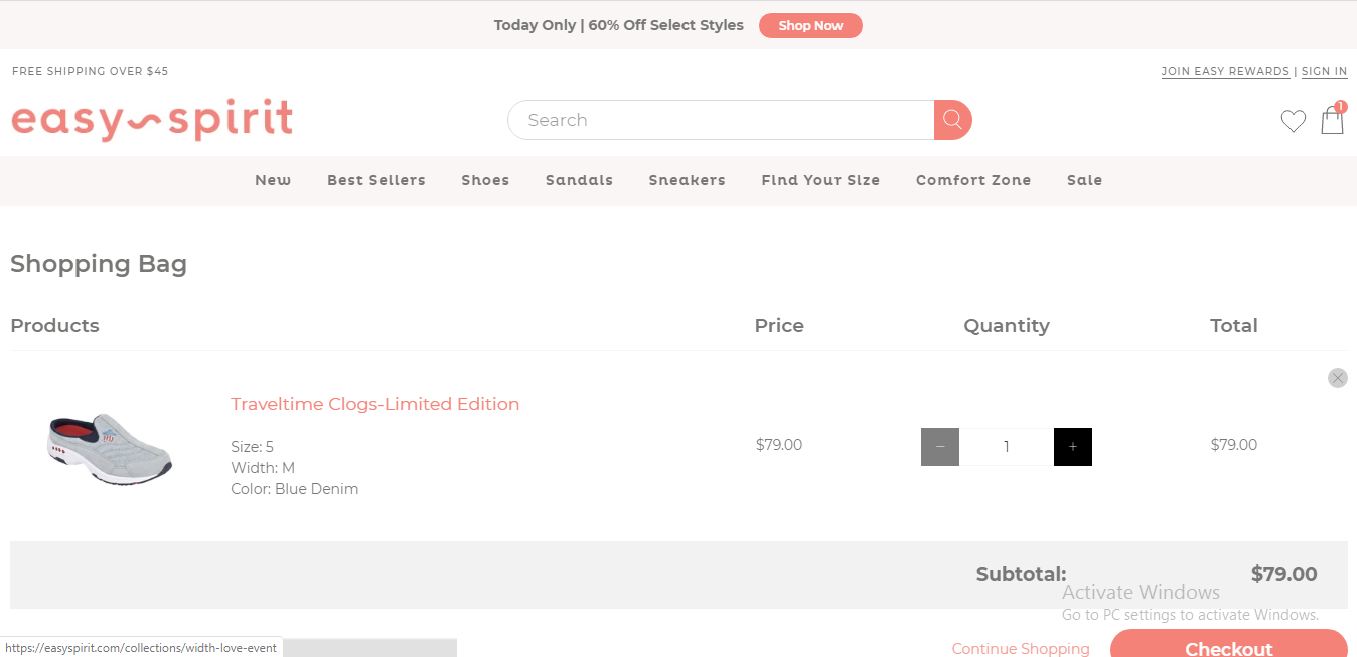Click the quantity value field
The height and width of the screenshot is (657, 1357).
point(1006,447)
